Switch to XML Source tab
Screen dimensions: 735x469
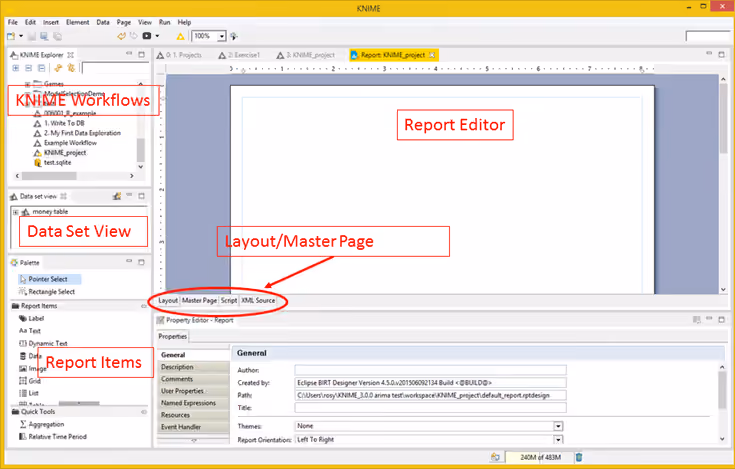point(258,300)
